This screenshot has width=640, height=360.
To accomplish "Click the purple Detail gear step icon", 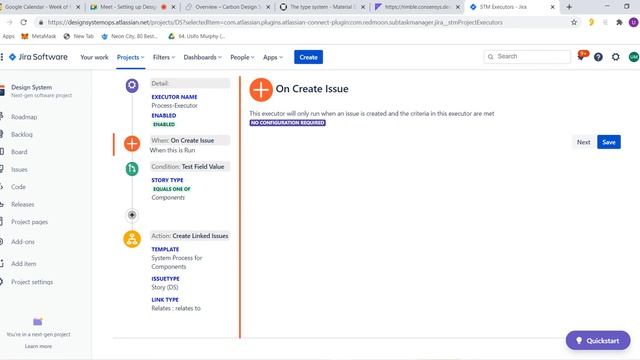I will [x=132, y=85].
